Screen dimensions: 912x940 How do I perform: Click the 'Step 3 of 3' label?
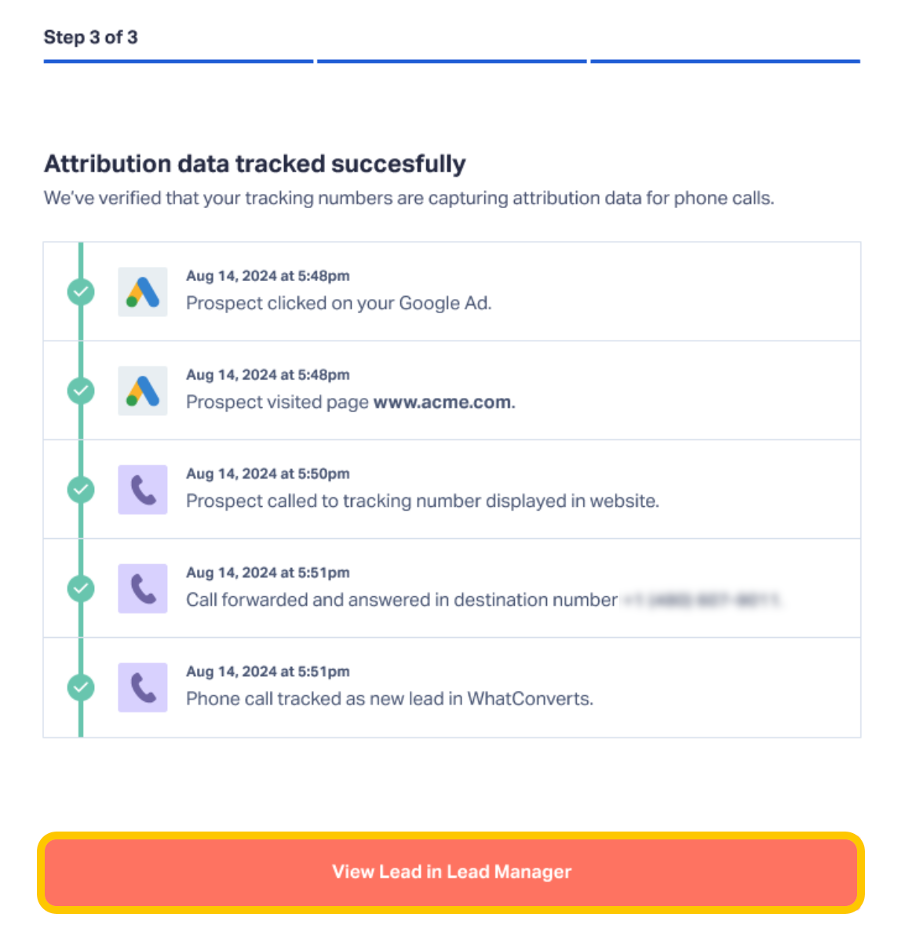[x=91, y=37]
